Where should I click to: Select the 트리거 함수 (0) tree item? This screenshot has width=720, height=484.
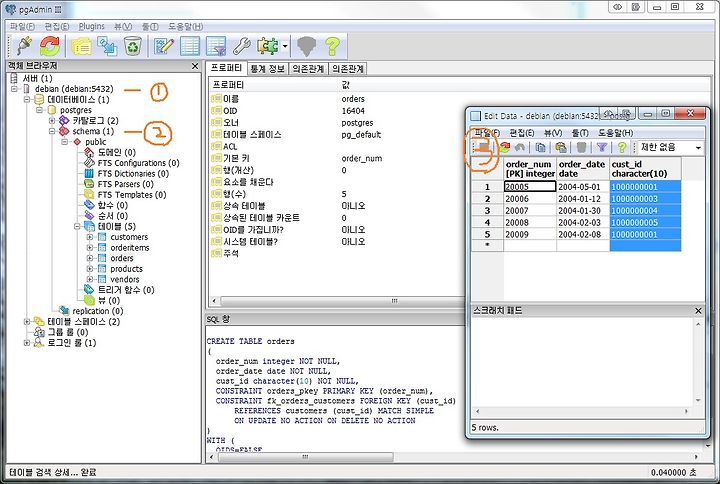tap(126, 290)
